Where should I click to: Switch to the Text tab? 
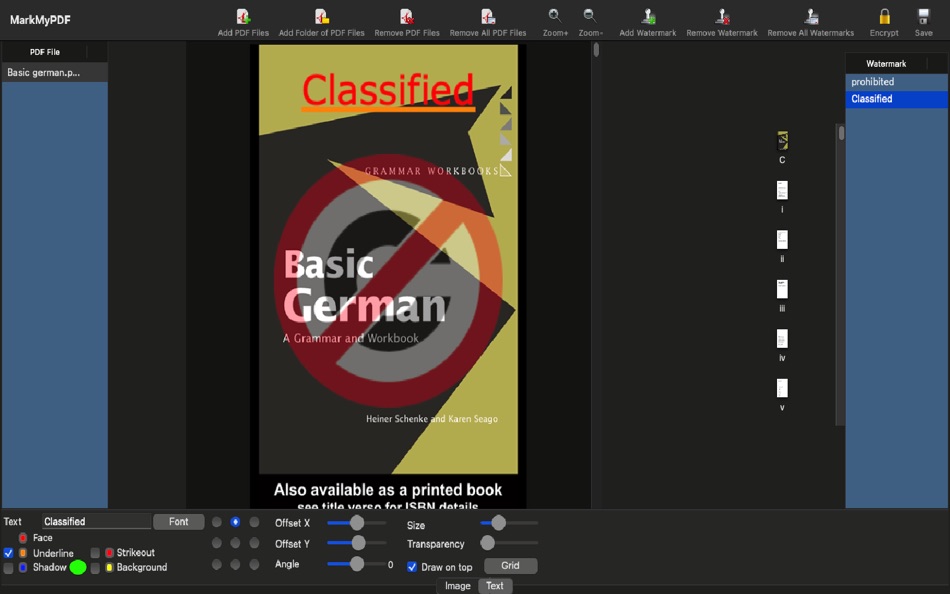tap(495, 586)
